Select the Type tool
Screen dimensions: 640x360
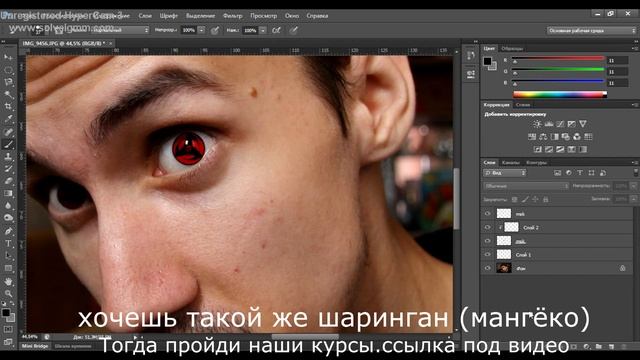tap(8, 243)
